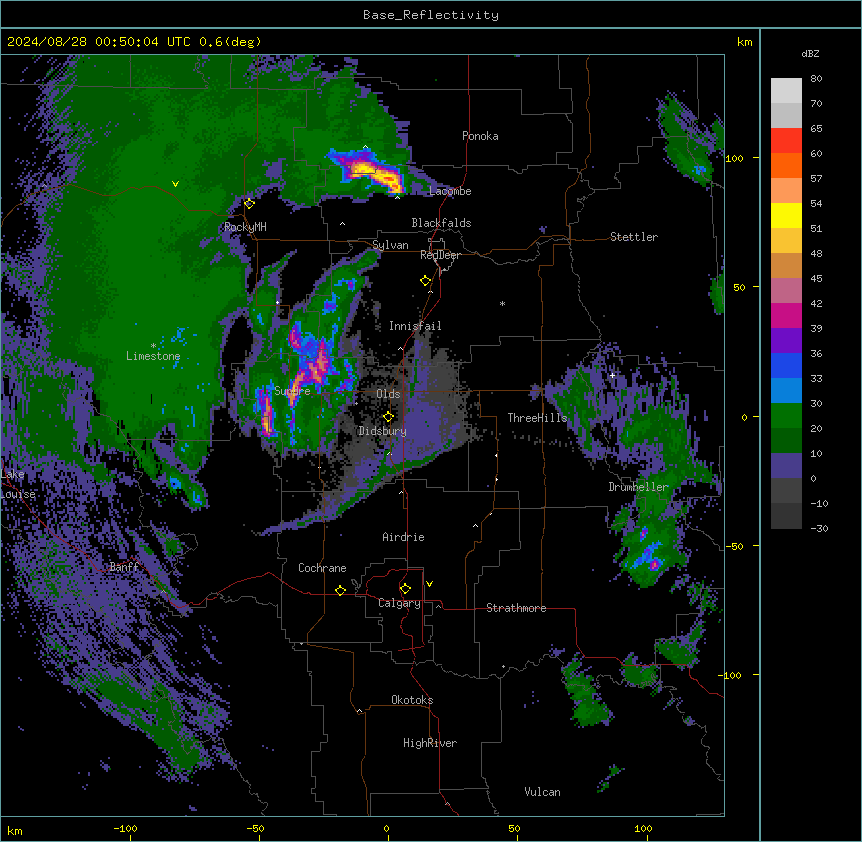This screenshot has width=862, height=842.
Task: Click the dBZ legend value 42
Action: (816, 303)
